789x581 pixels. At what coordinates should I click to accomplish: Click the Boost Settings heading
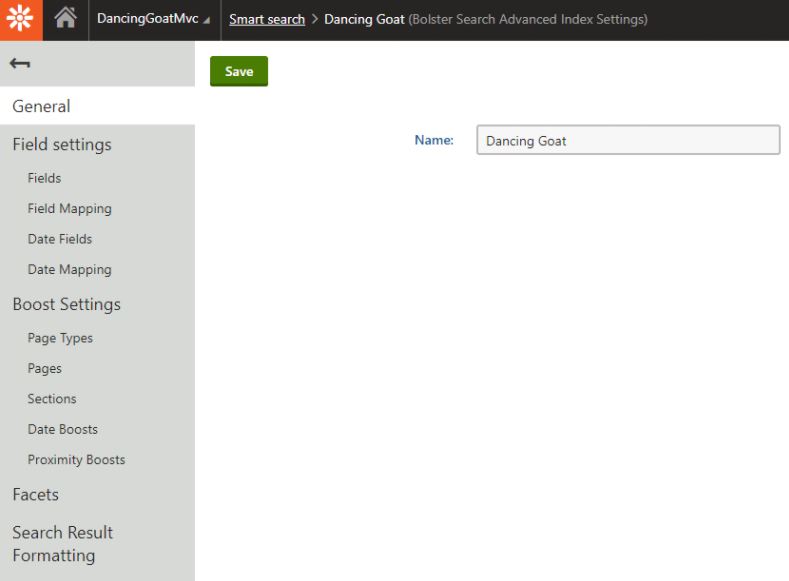[67, 304]
